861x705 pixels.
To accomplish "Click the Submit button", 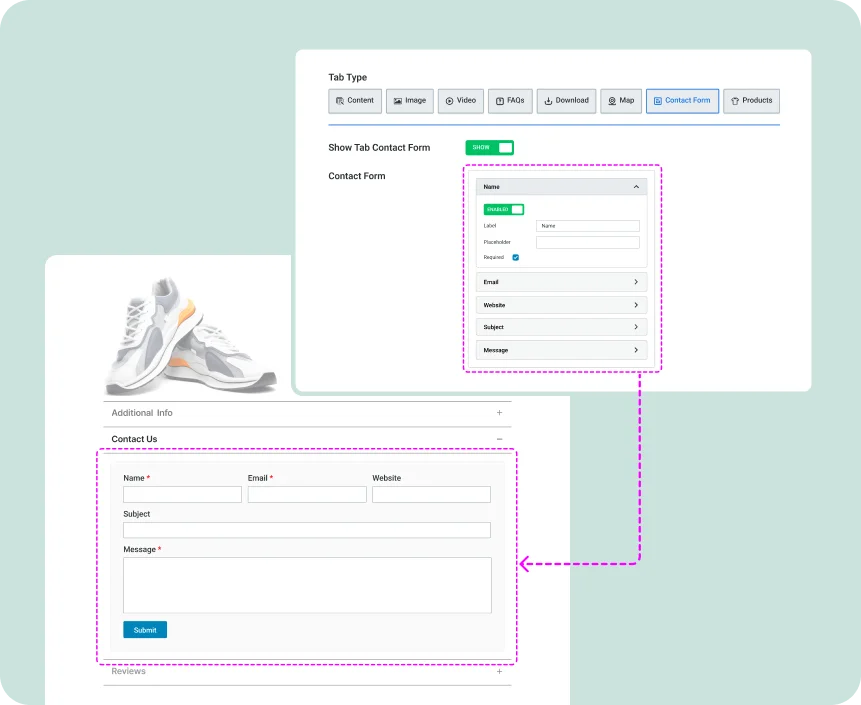I will pos(145,630).
